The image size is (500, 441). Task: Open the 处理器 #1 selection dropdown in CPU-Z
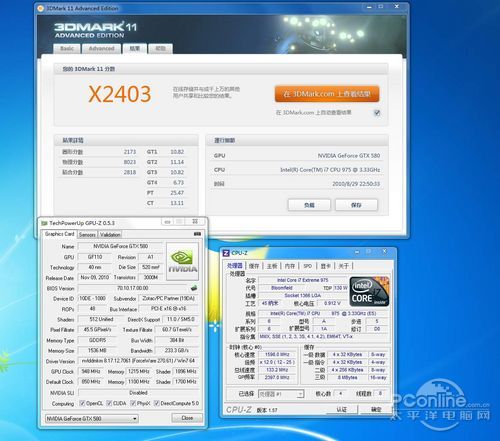click(x=281, y=394)
